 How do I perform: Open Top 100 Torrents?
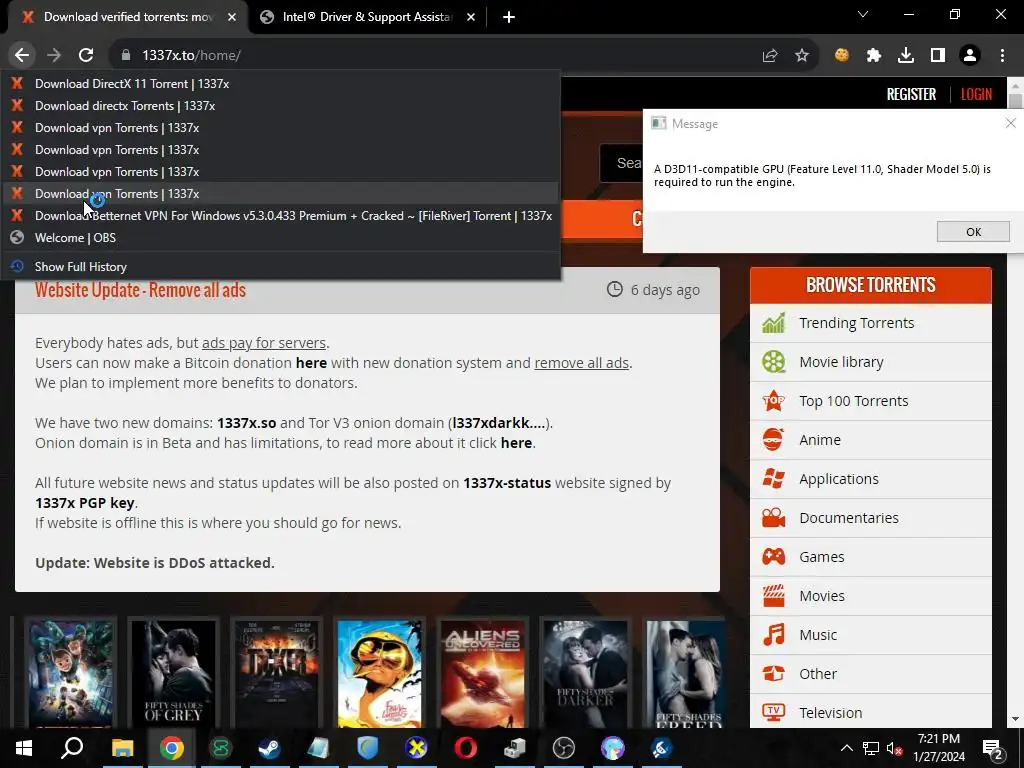(871, 401)
